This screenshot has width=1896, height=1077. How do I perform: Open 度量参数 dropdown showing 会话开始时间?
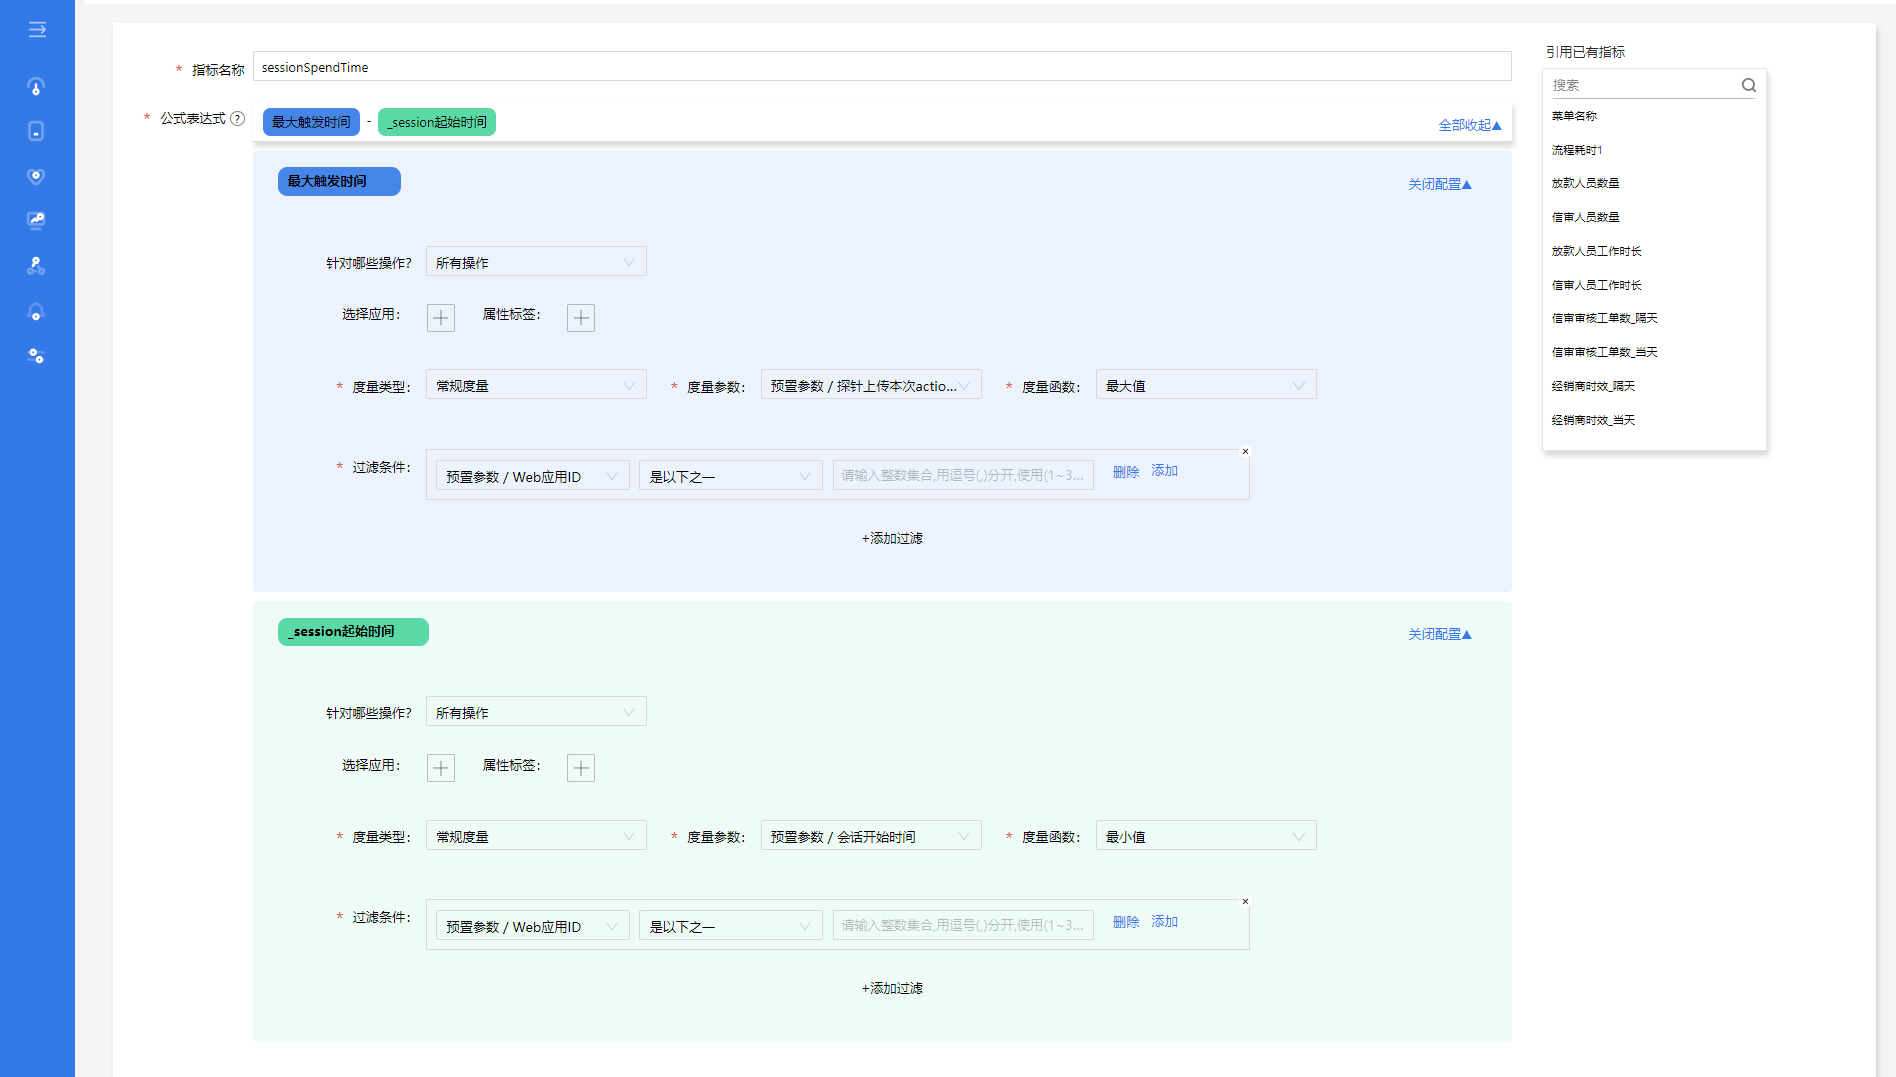[870, 837]
